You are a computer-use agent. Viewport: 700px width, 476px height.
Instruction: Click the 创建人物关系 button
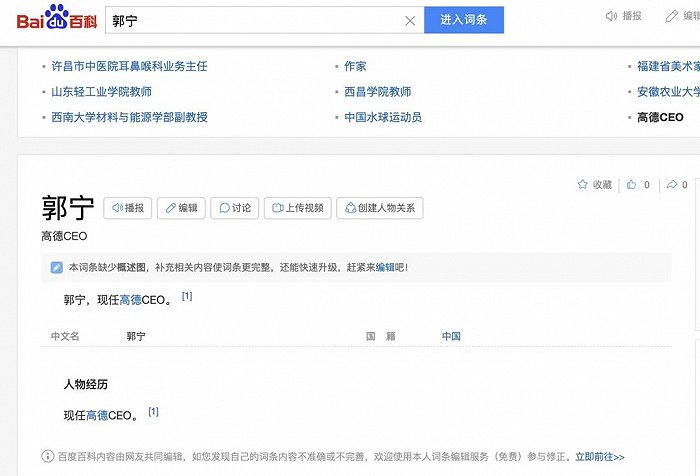click(x=380, y=208)
